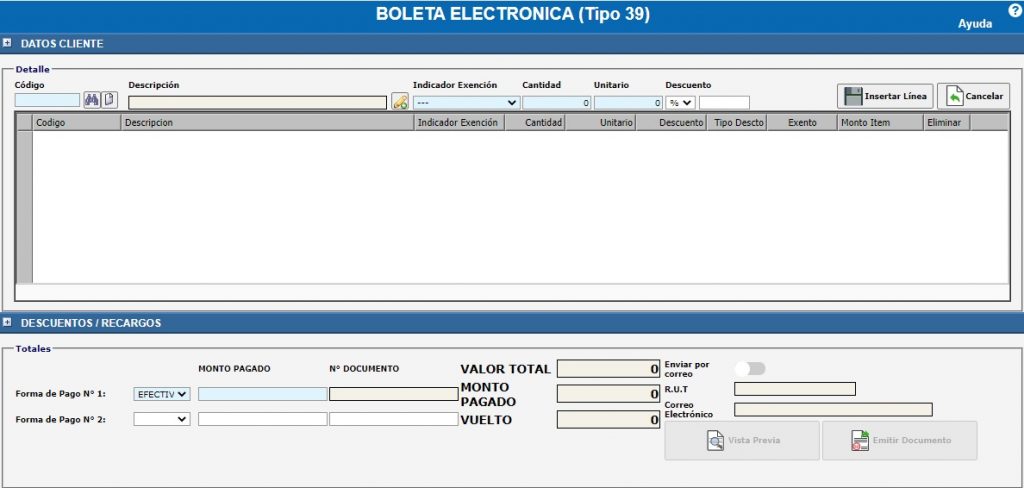Click the Cantidad input field
This screenshot has width=1024, height=488.
click(556, 102)
